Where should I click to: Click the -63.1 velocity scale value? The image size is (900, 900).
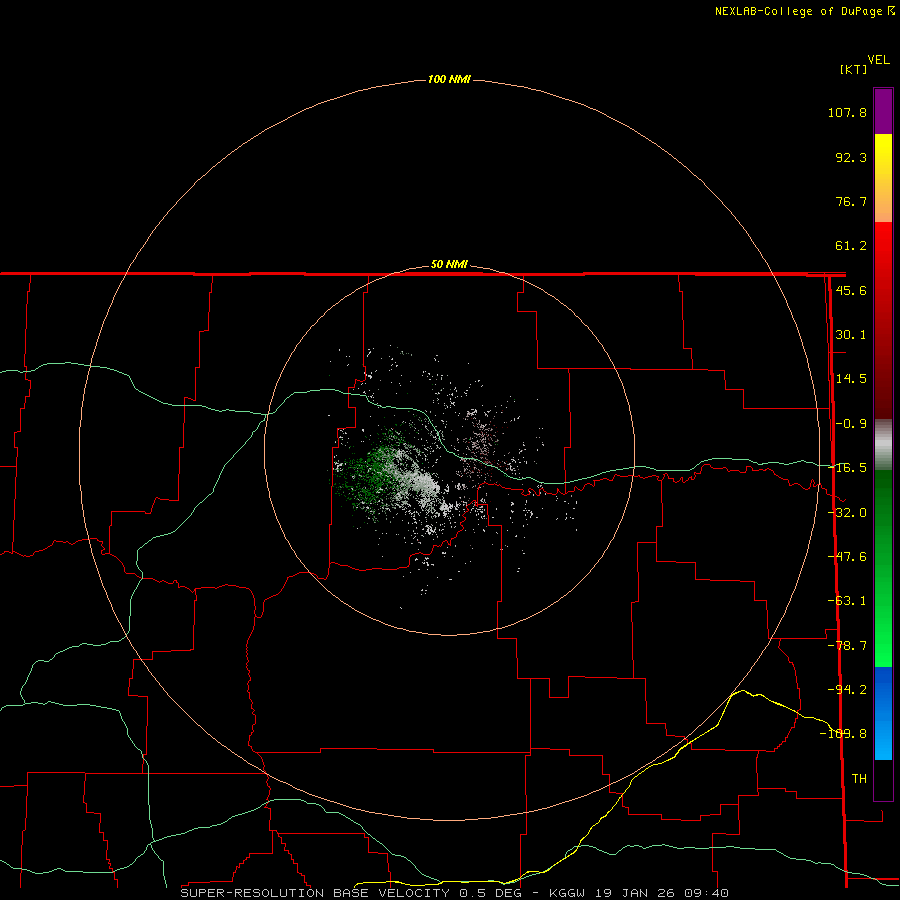click(x=847, y=601)
